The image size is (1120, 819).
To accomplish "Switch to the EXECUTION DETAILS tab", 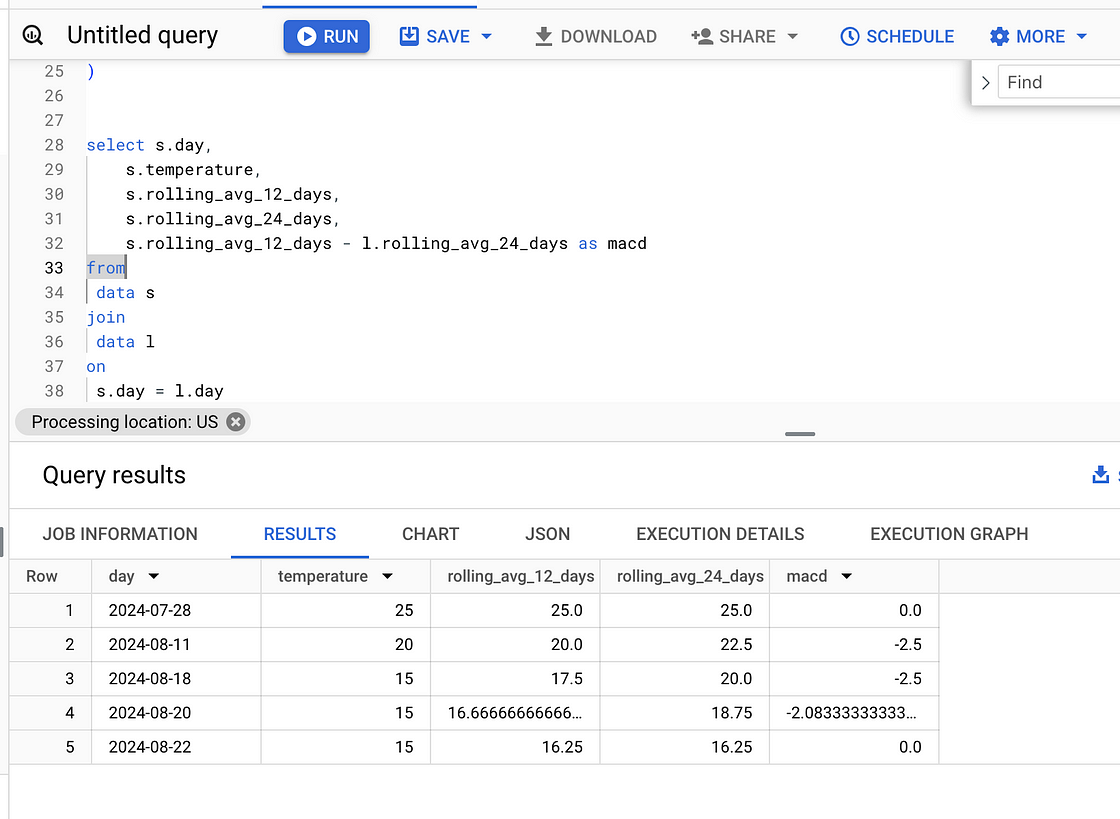I will click(720, 534).
